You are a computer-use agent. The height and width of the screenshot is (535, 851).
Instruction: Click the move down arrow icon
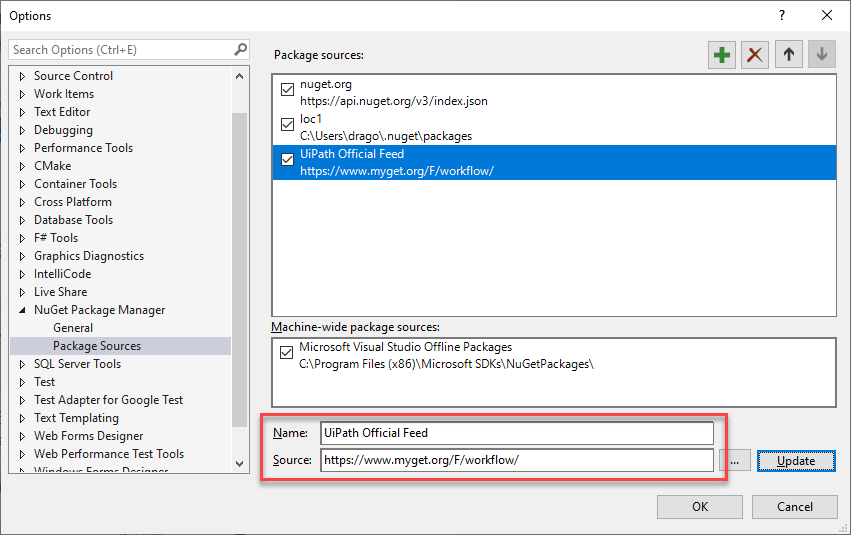coord(822,55)
